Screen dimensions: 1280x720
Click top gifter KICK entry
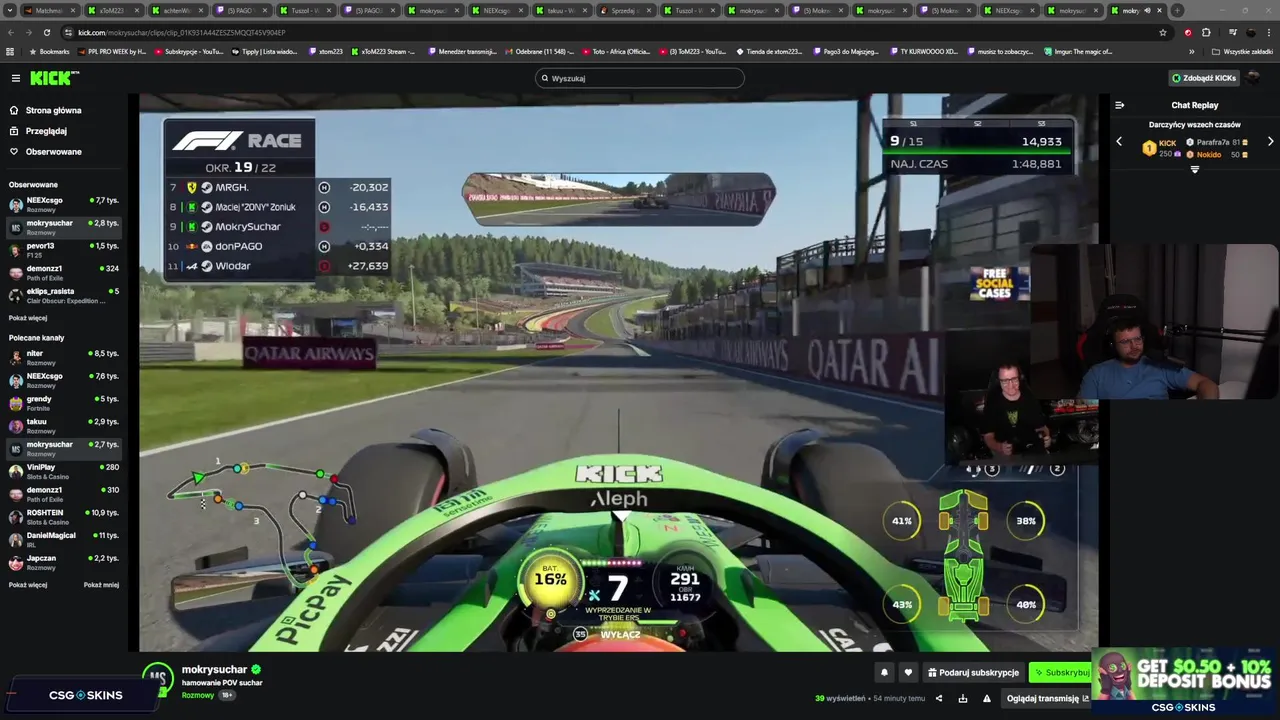pyautogui.click(x=1160, y=148)
